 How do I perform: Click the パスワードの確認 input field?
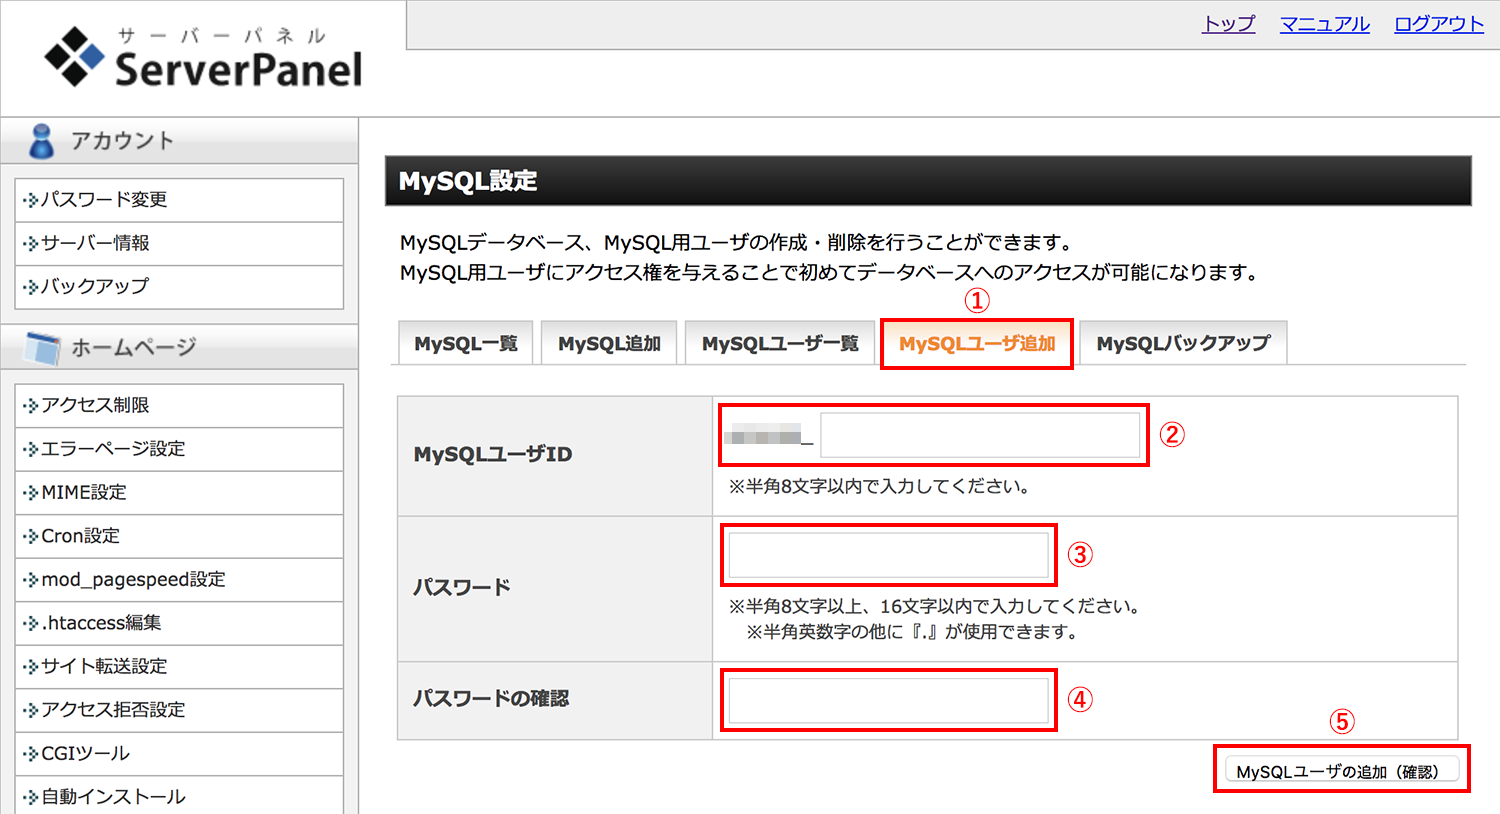point(888,700)
